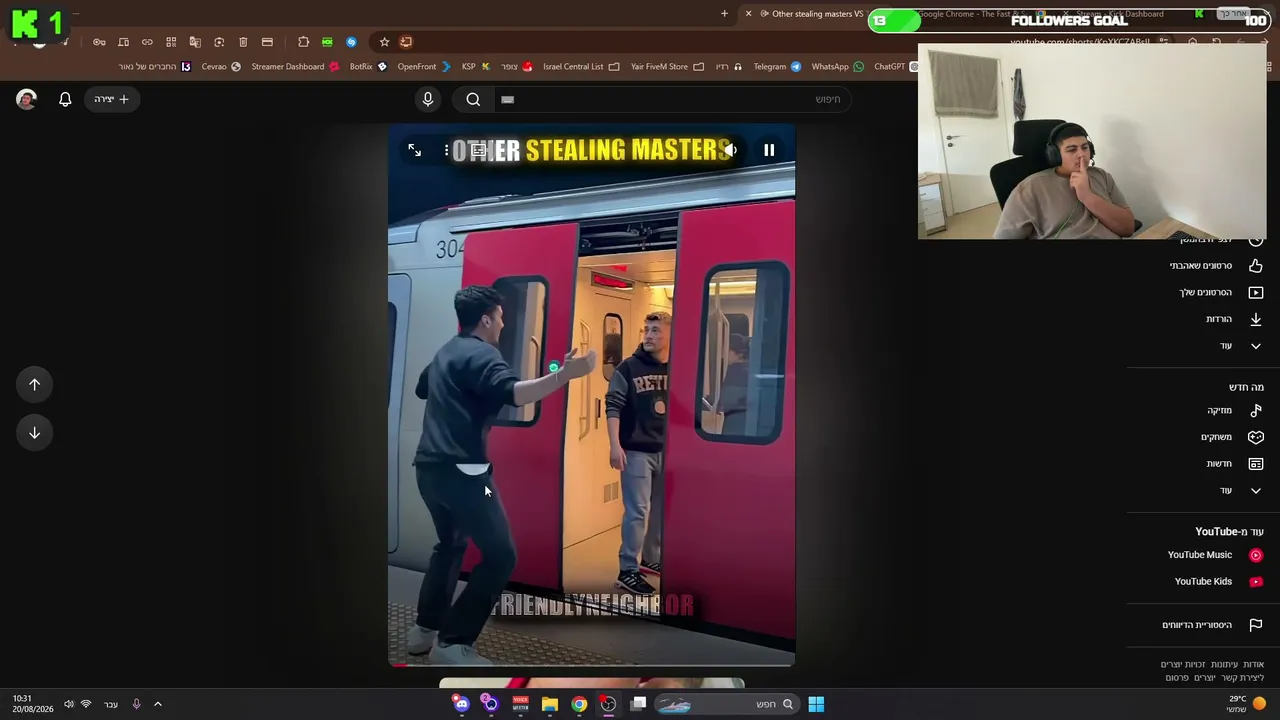Open the Telegram bookmark

777,67
